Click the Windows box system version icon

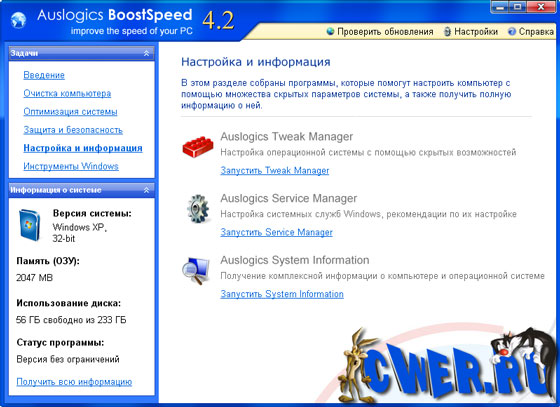pyautogui.click(x=30, y=225)
